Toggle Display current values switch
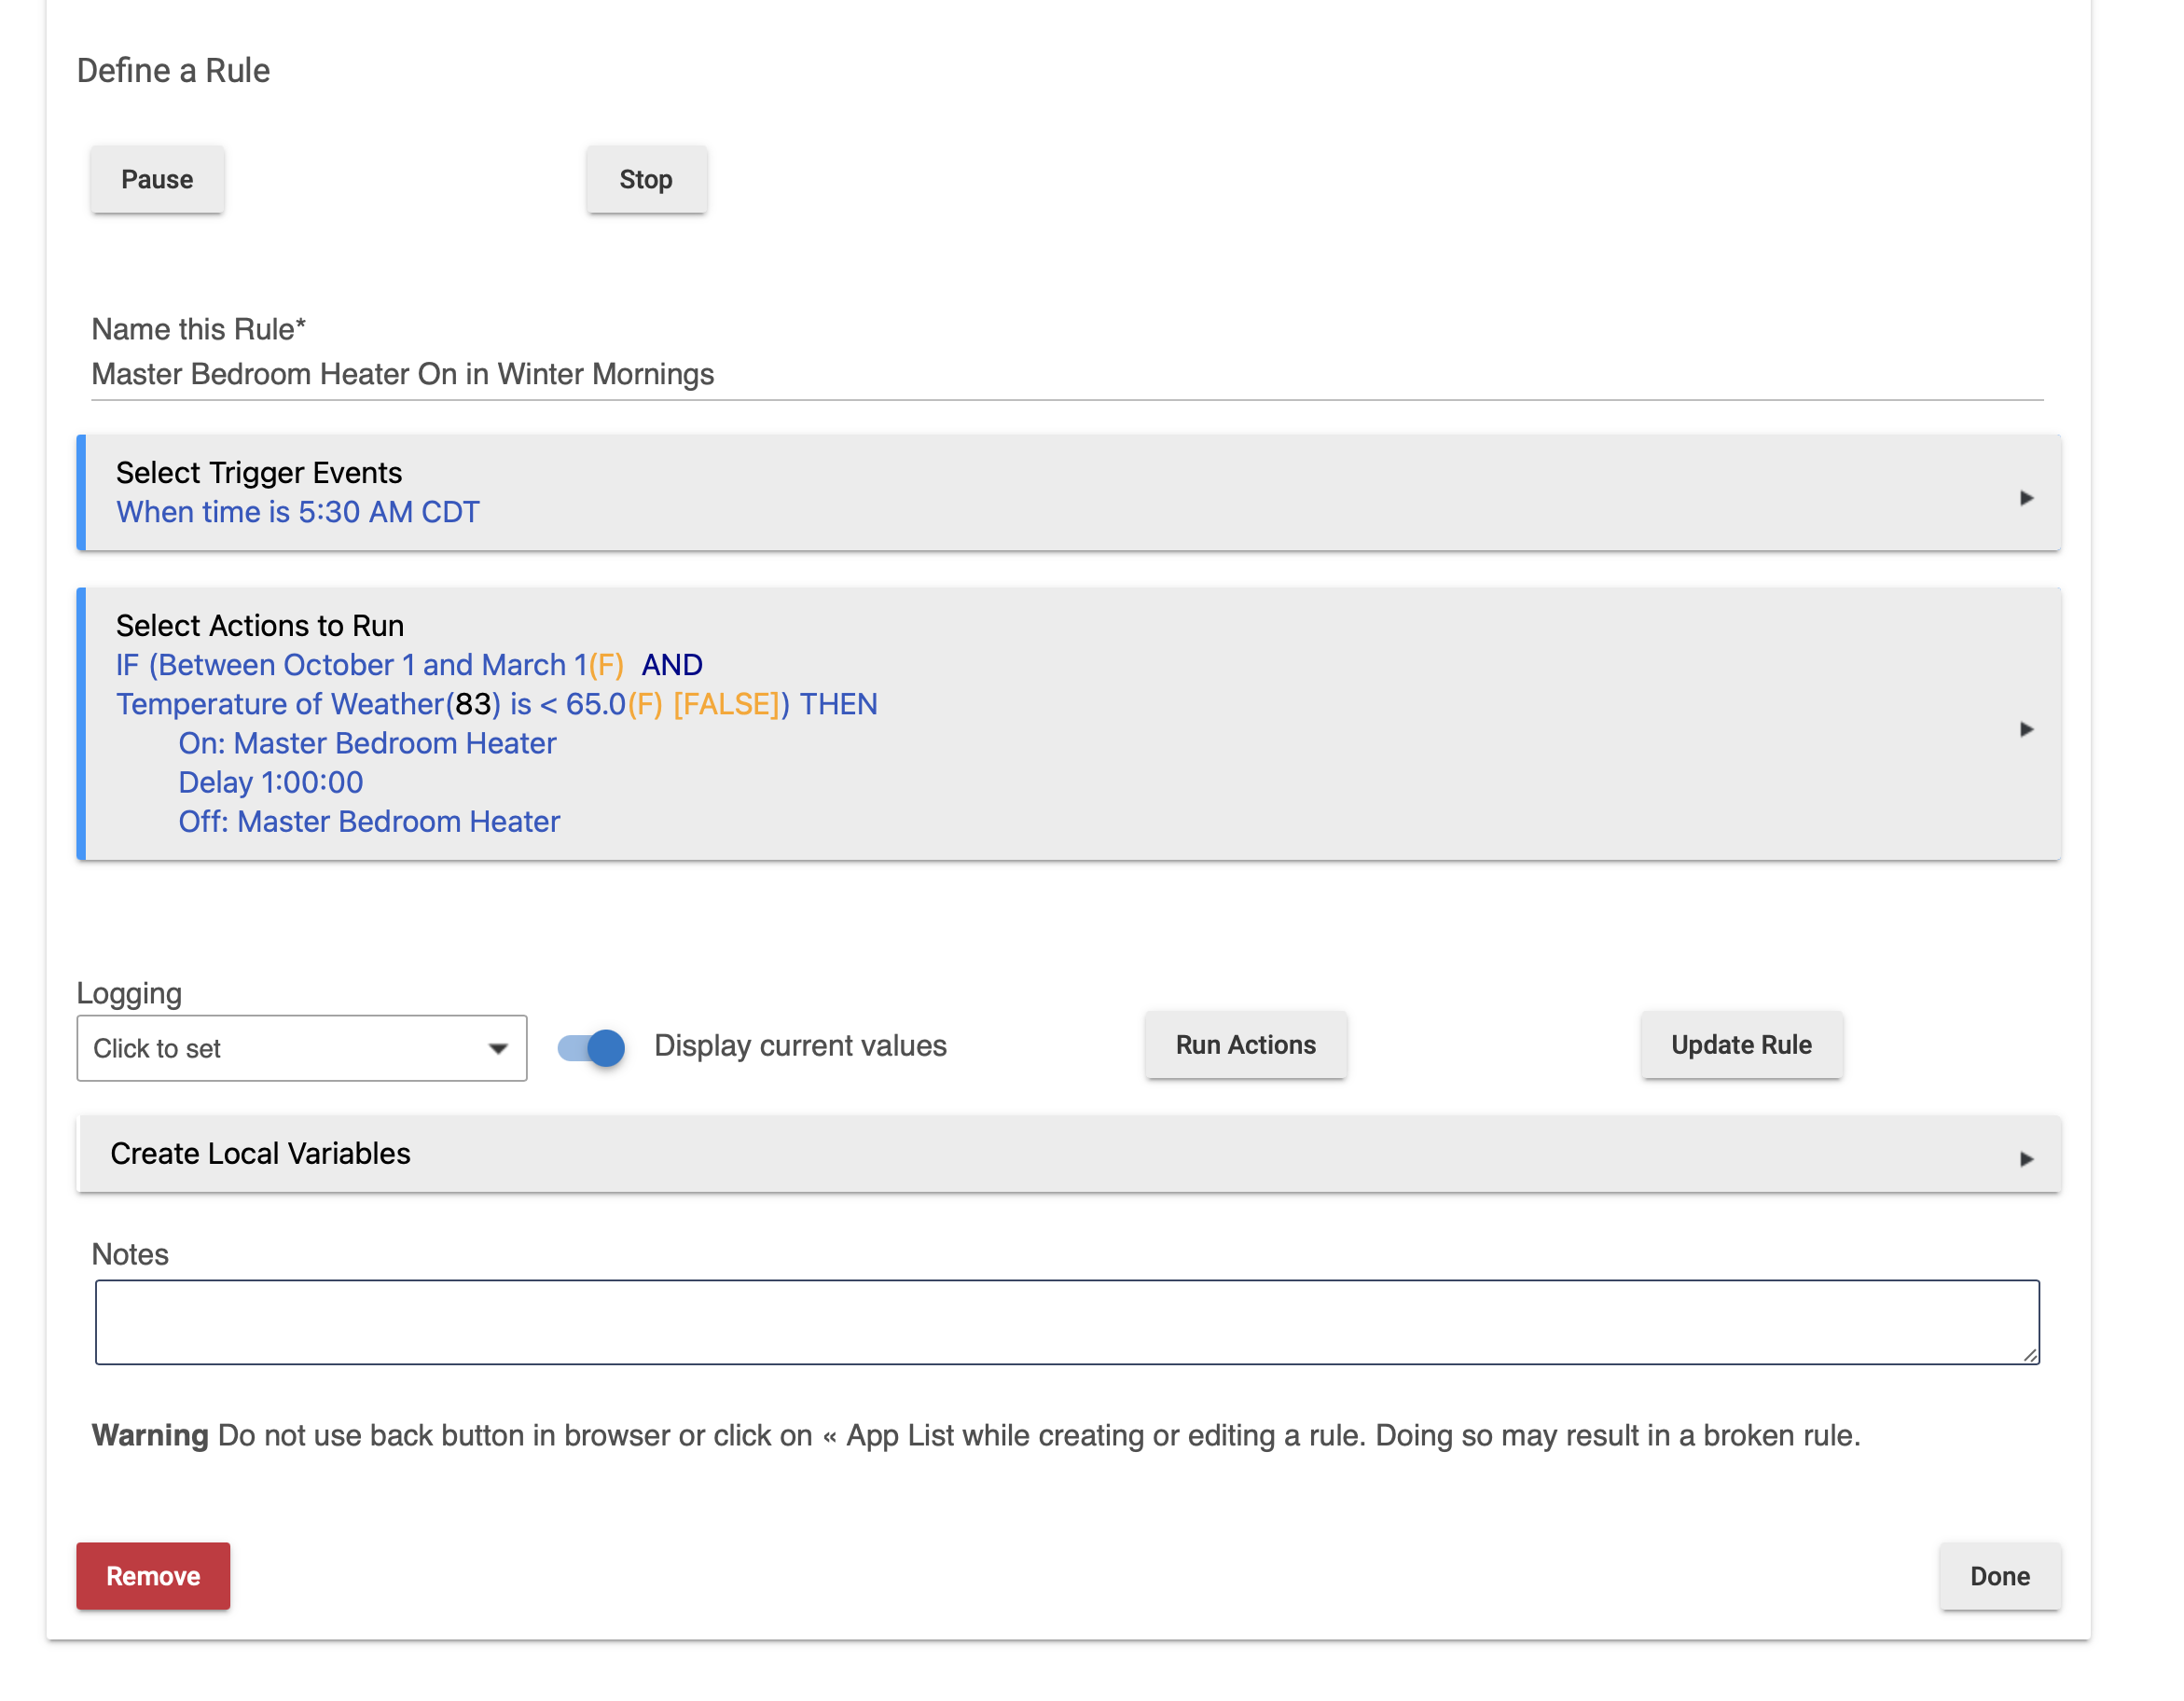 [x=591, y=1047]
